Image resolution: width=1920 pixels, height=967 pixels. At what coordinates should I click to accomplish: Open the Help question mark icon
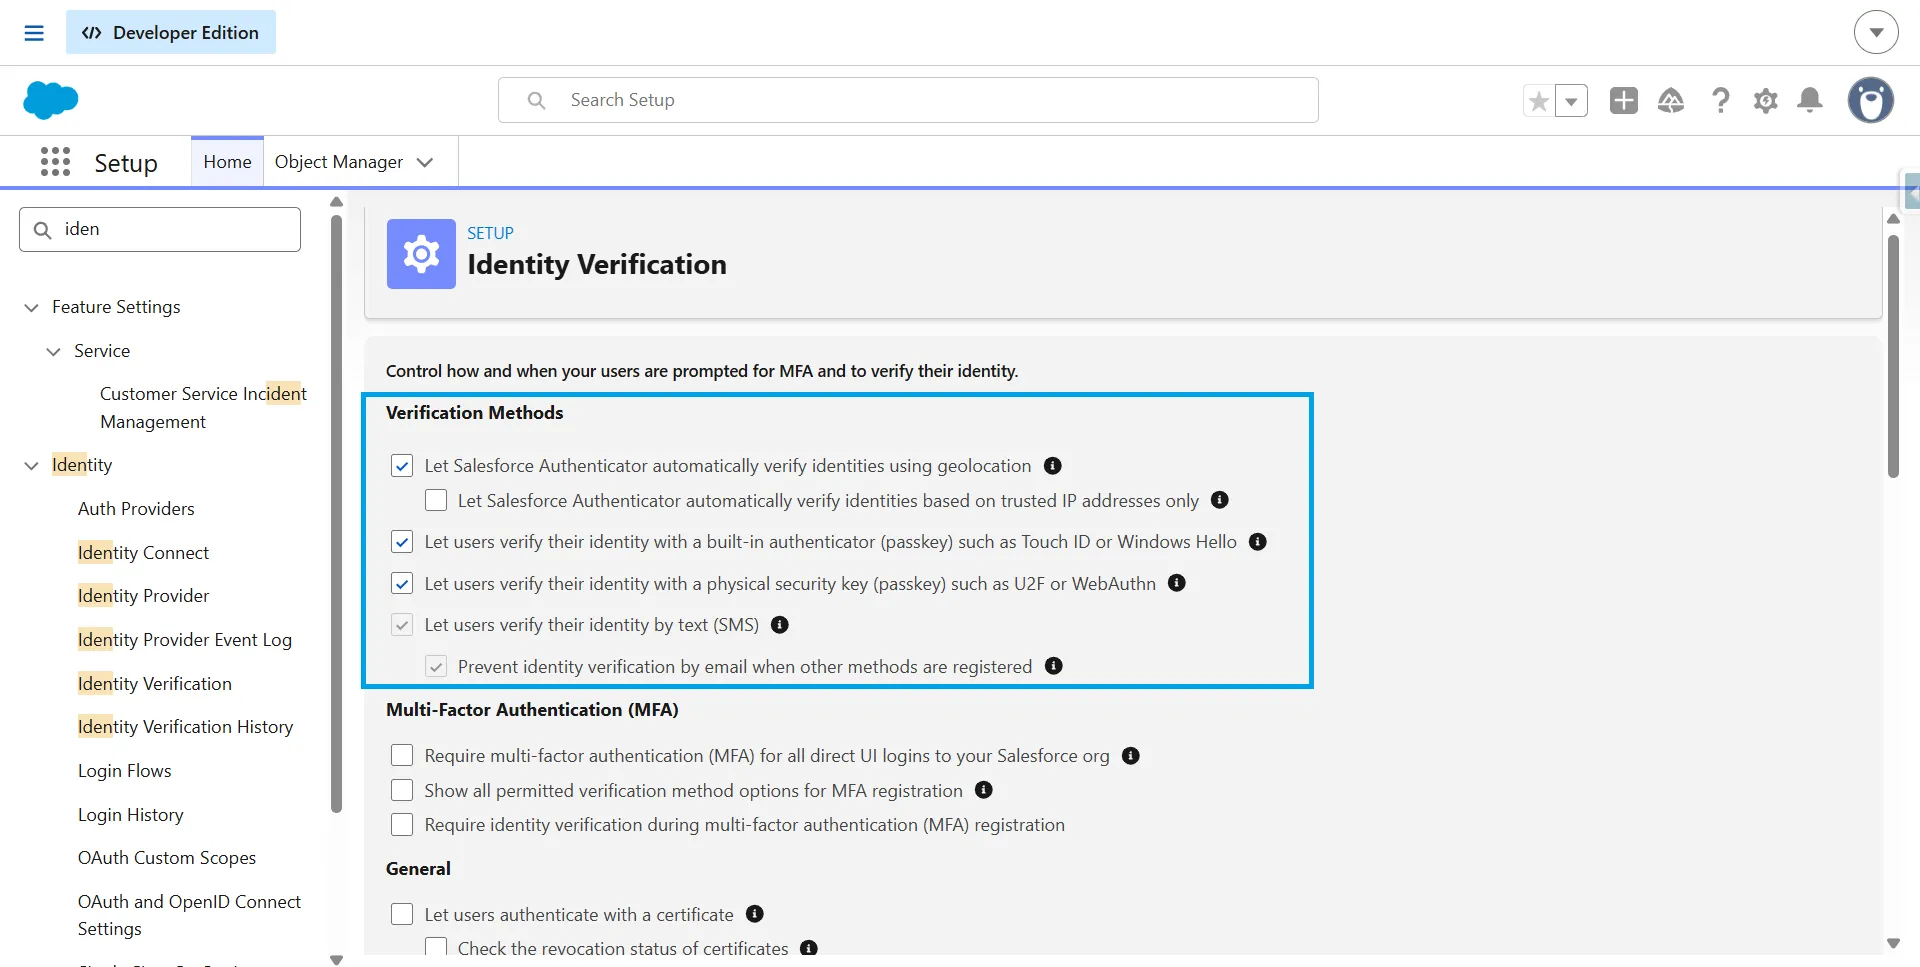point(1720,100)
